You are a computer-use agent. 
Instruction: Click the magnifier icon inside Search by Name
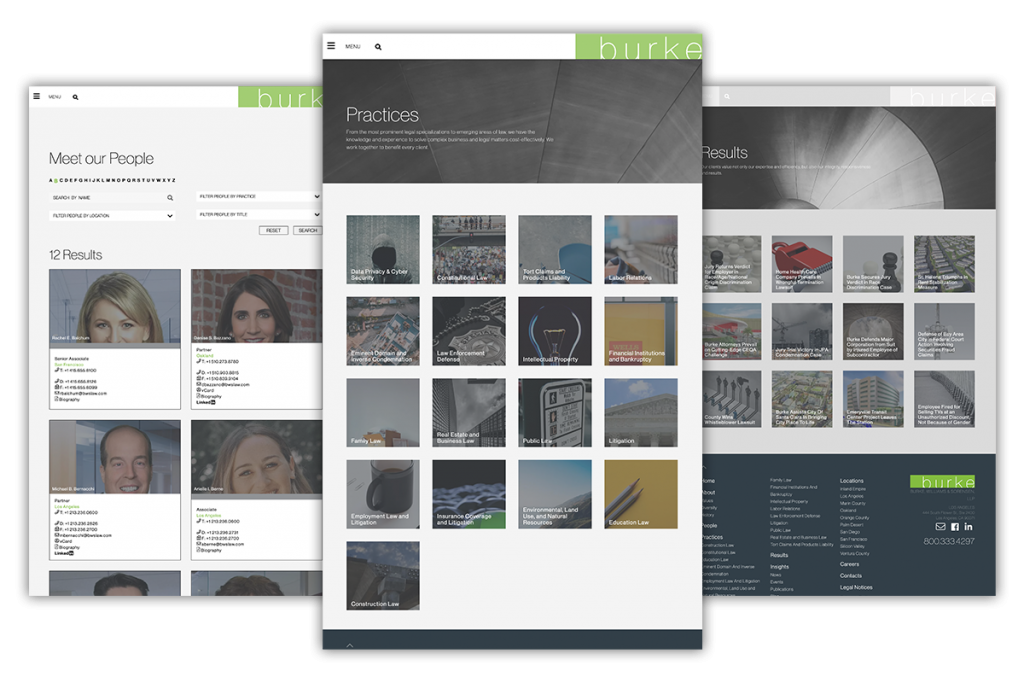tap(170, 198)
